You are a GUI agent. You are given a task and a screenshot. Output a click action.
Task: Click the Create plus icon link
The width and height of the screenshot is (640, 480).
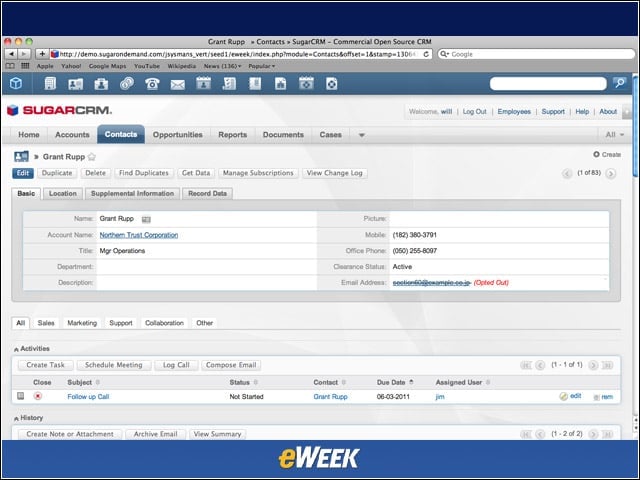click(x=607, y=154)
